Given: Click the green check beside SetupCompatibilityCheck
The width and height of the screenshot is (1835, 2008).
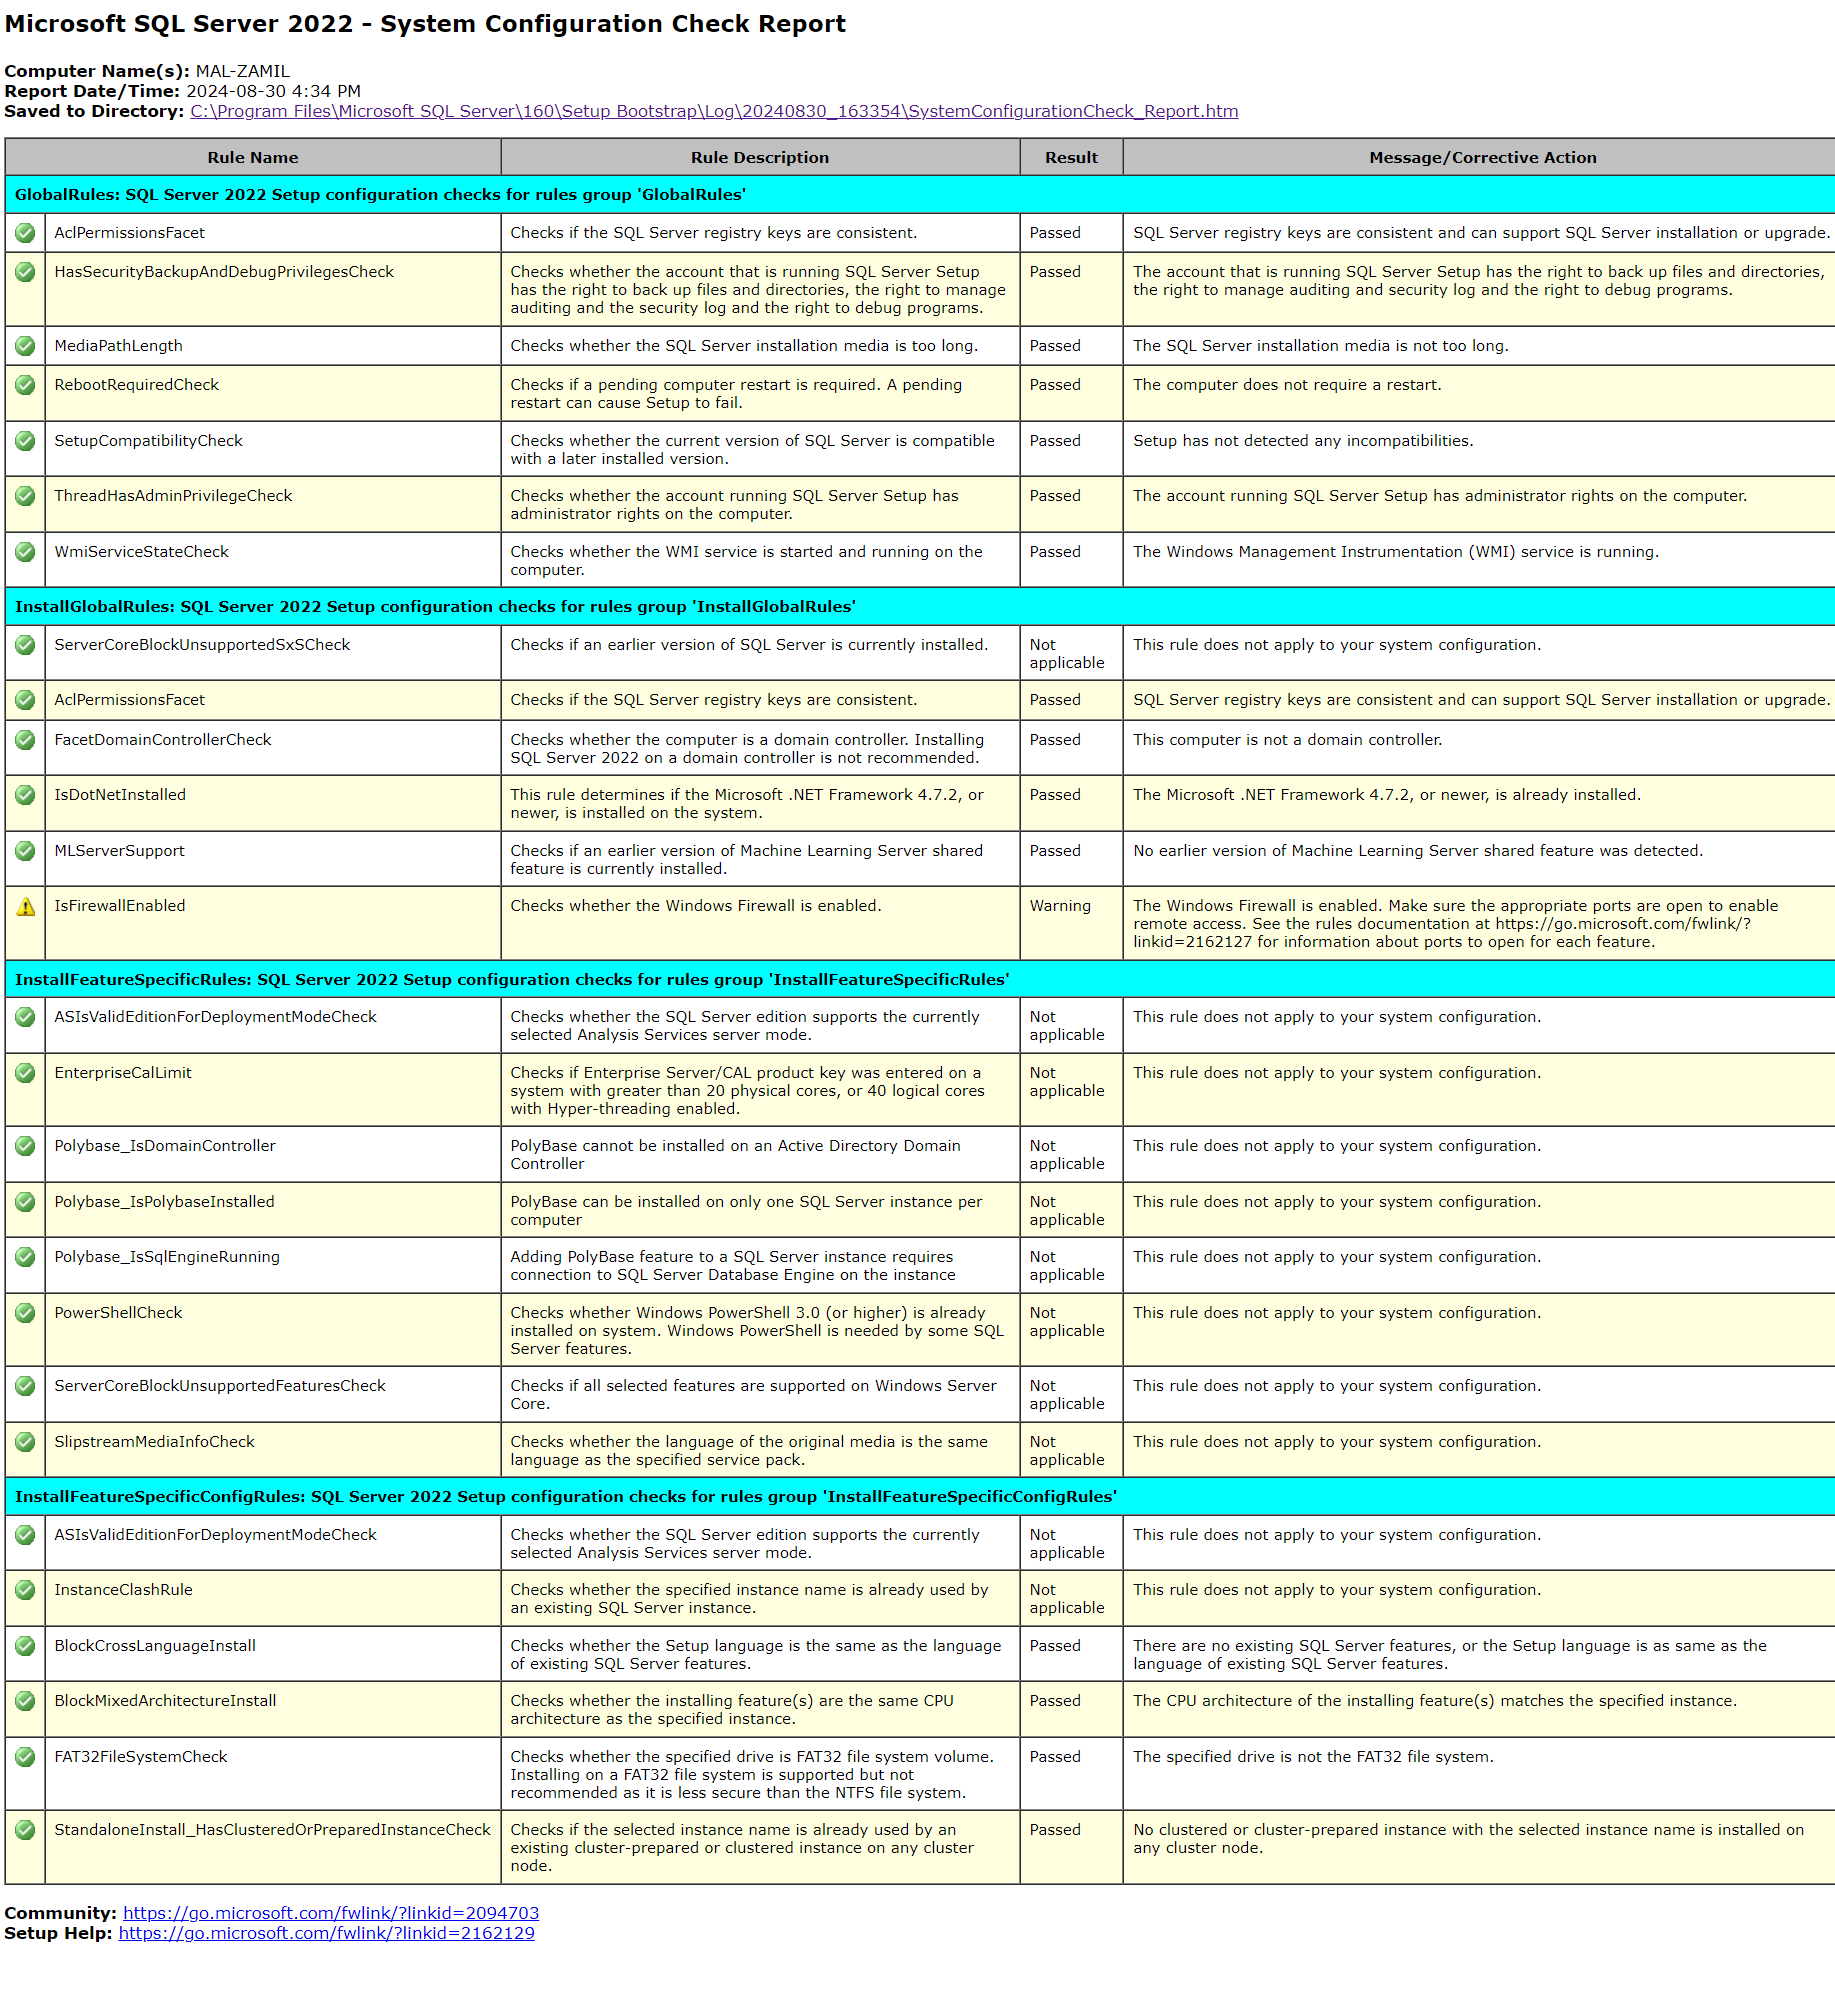Looking at the screenshot, I should pos(25,441).
